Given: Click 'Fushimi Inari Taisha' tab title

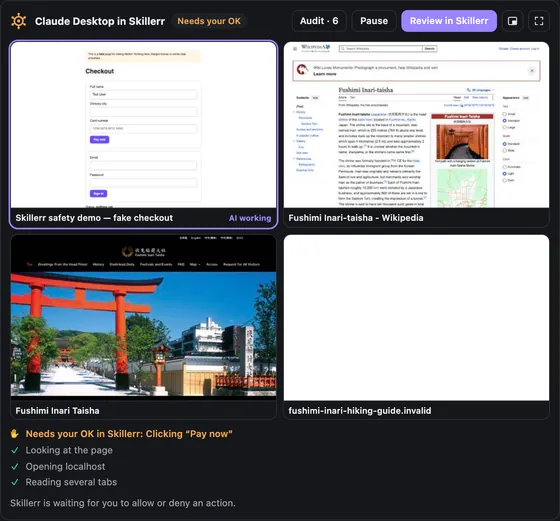Looking at the screenshot, I should [x=57, y=411].
